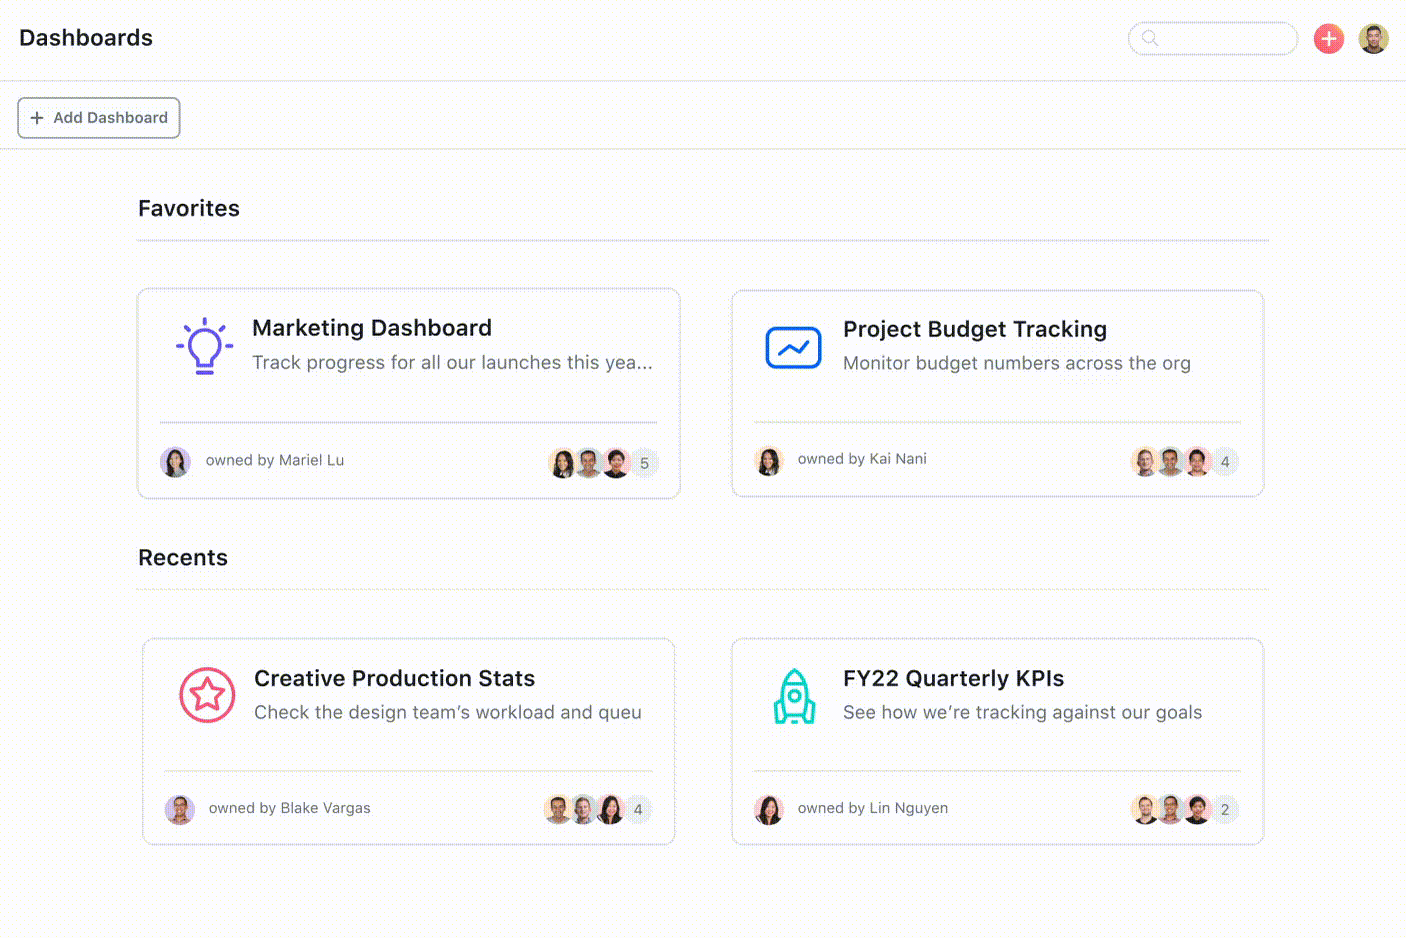Open Creative Production Stats title
1406x938 pixels.
pyautogui.click(x=394, y=678)
